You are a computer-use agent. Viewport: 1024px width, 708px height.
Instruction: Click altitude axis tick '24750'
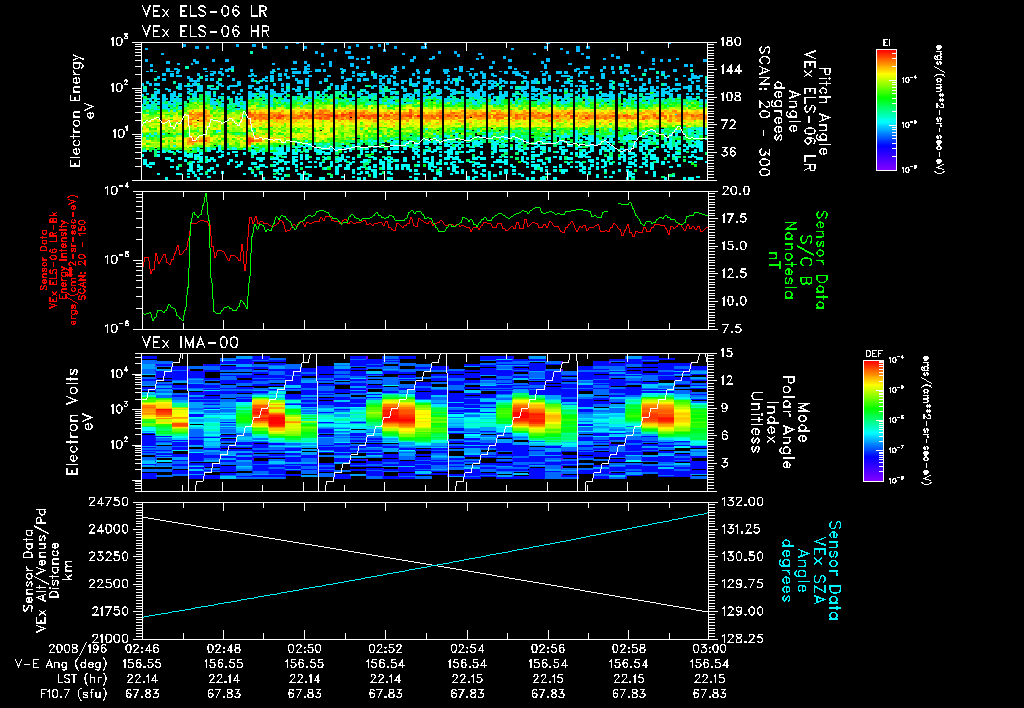point(109,502)
